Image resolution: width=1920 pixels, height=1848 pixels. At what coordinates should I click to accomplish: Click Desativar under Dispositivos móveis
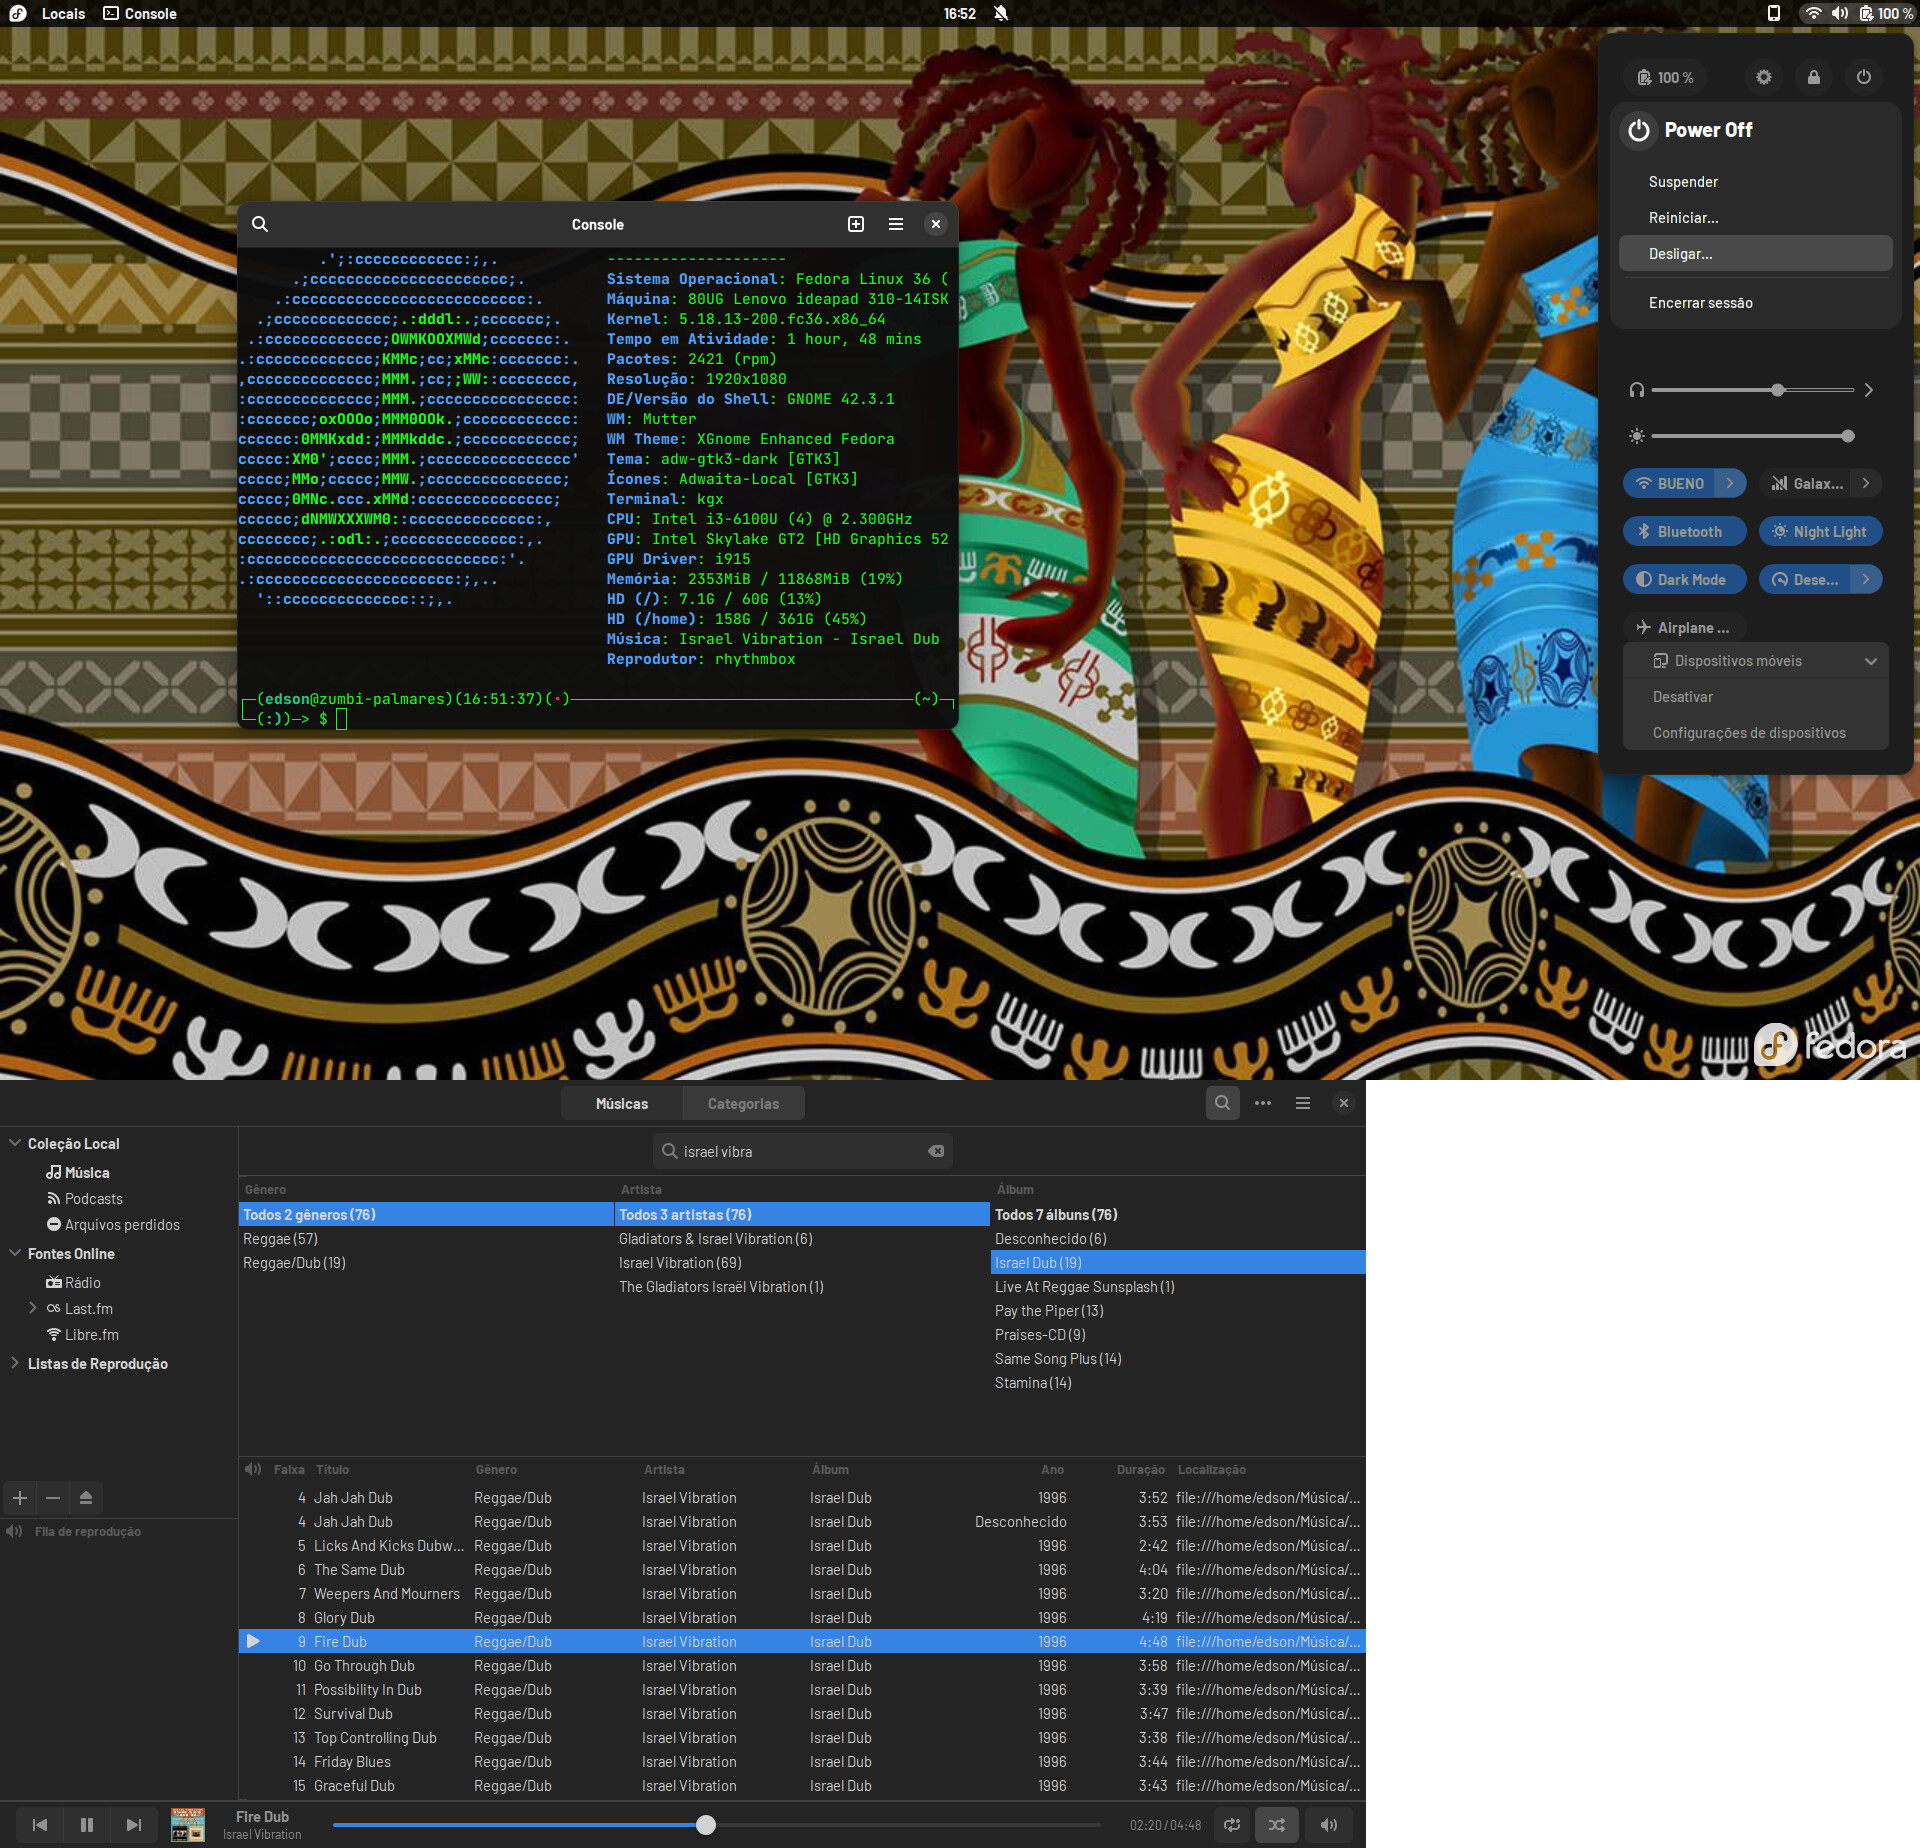tap(1756, 697)
